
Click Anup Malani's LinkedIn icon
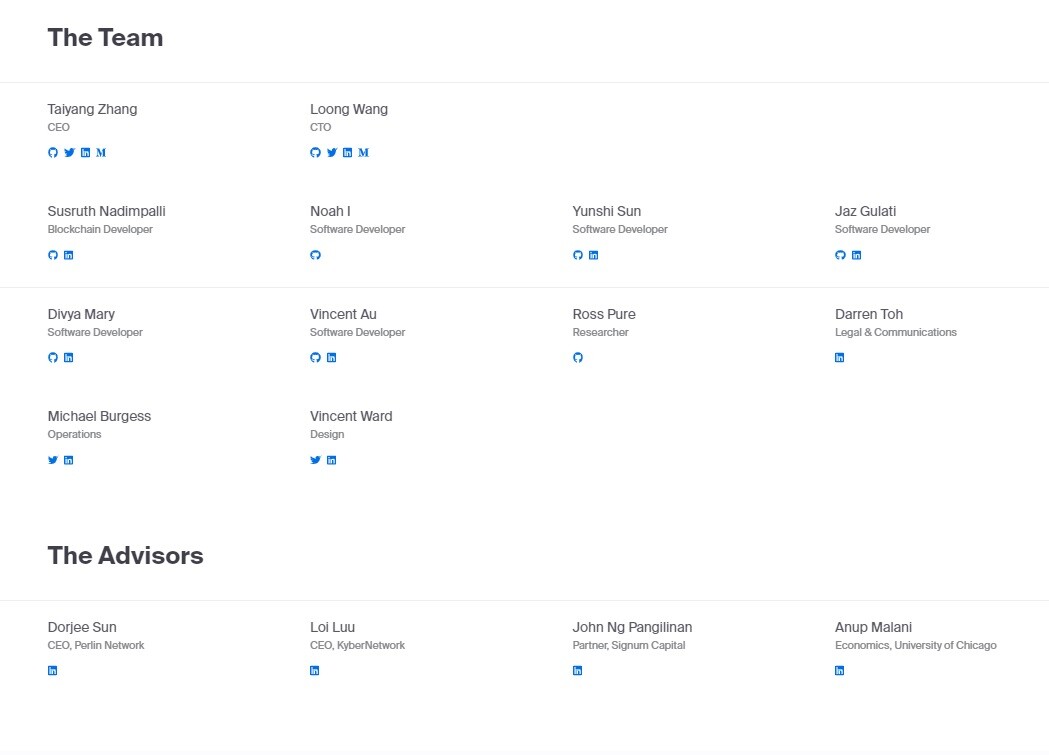(x=839, y=671)
